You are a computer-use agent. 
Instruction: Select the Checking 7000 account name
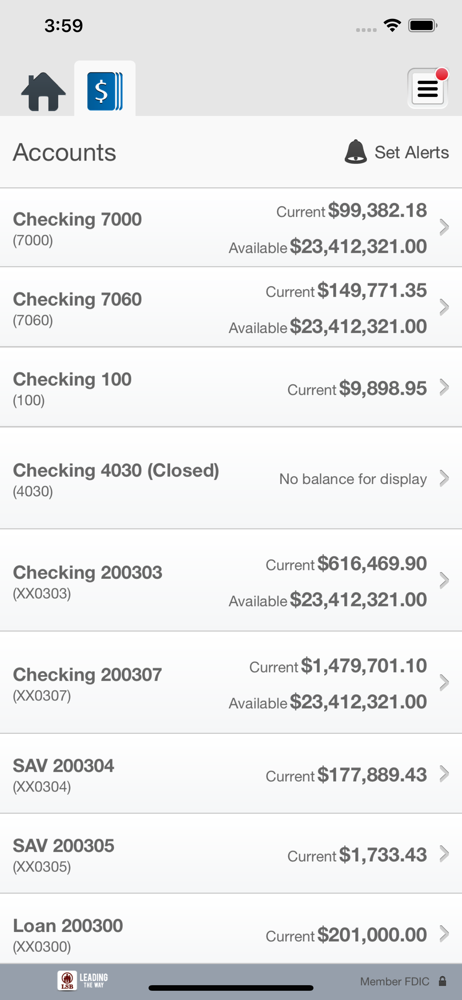pos(77,219)
